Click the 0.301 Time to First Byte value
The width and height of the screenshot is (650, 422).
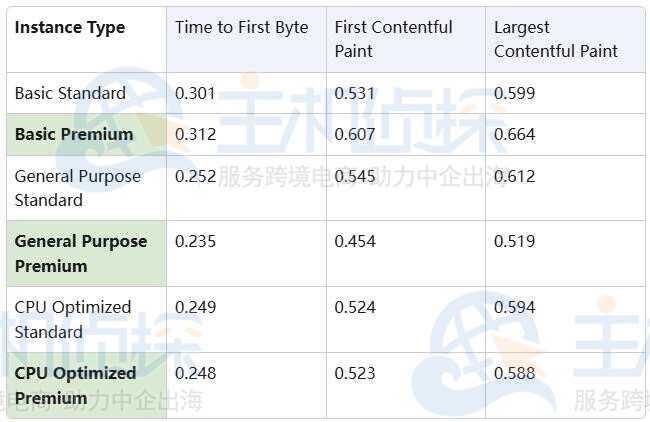tap(195, 93)
